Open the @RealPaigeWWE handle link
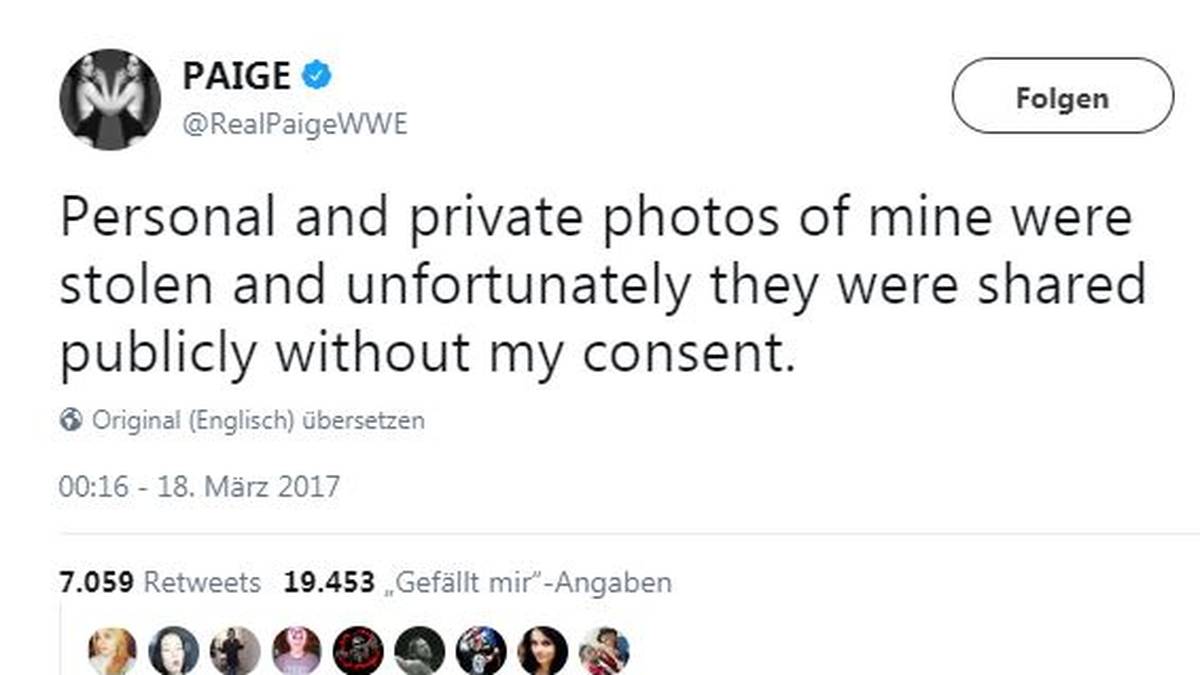This screenshot has width=1200, height=675. [x=296, y=125]
